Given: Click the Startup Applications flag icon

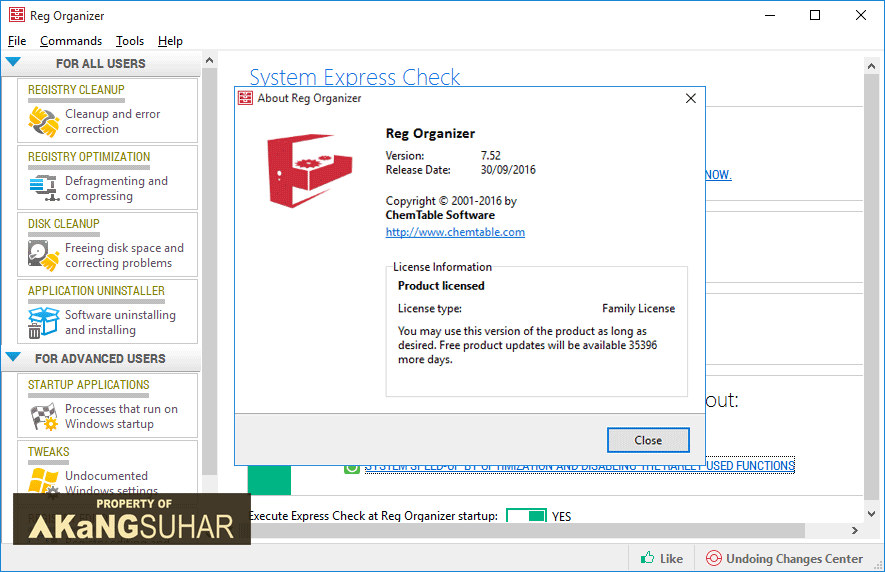Looking at the screenshot, I should pos(43,417).
